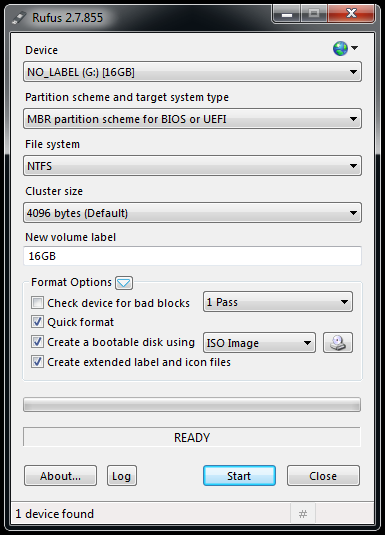Image resolution: width=385 pixels, height=535 pixels.
Task: Minimize the Rufus window
Action: (x=287, y=14)
